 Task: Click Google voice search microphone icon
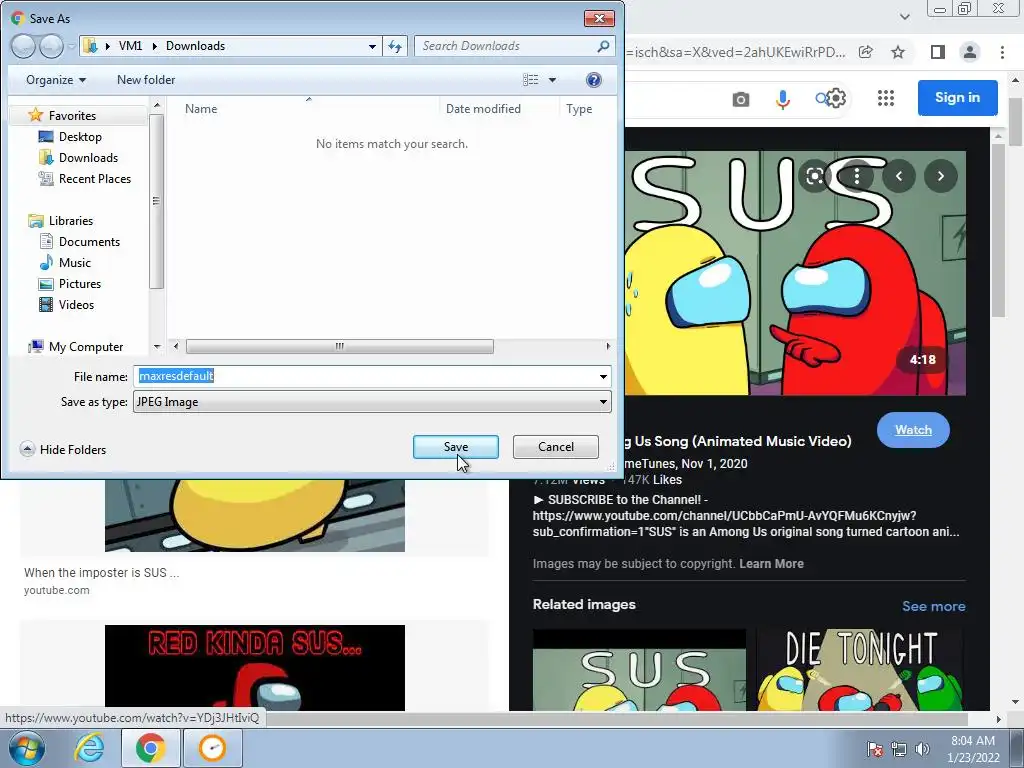point(782,99)
